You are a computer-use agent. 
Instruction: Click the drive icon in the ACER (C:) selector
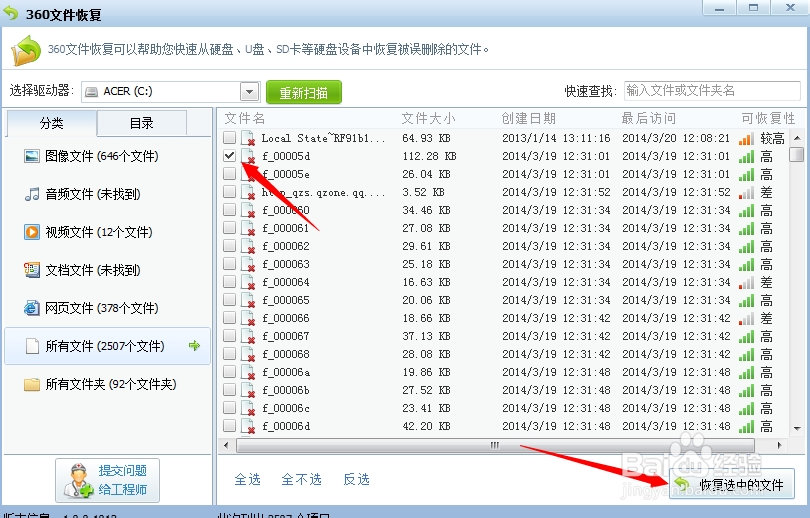click(x=91, y=92)
